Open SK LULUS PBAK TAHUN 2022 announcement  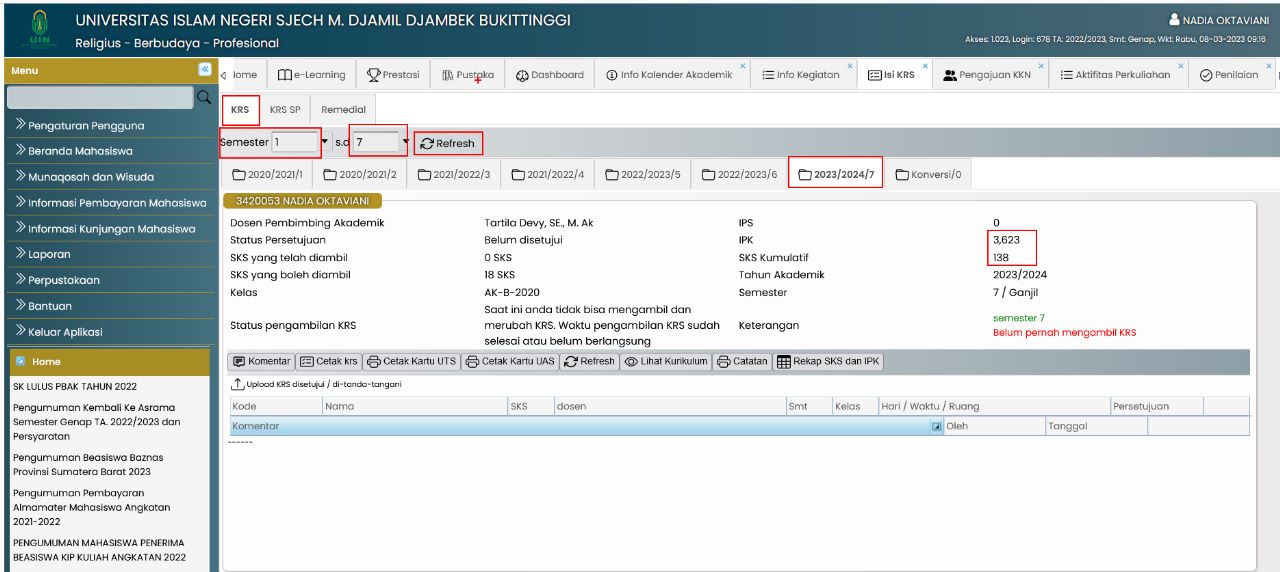coord(75,386)
